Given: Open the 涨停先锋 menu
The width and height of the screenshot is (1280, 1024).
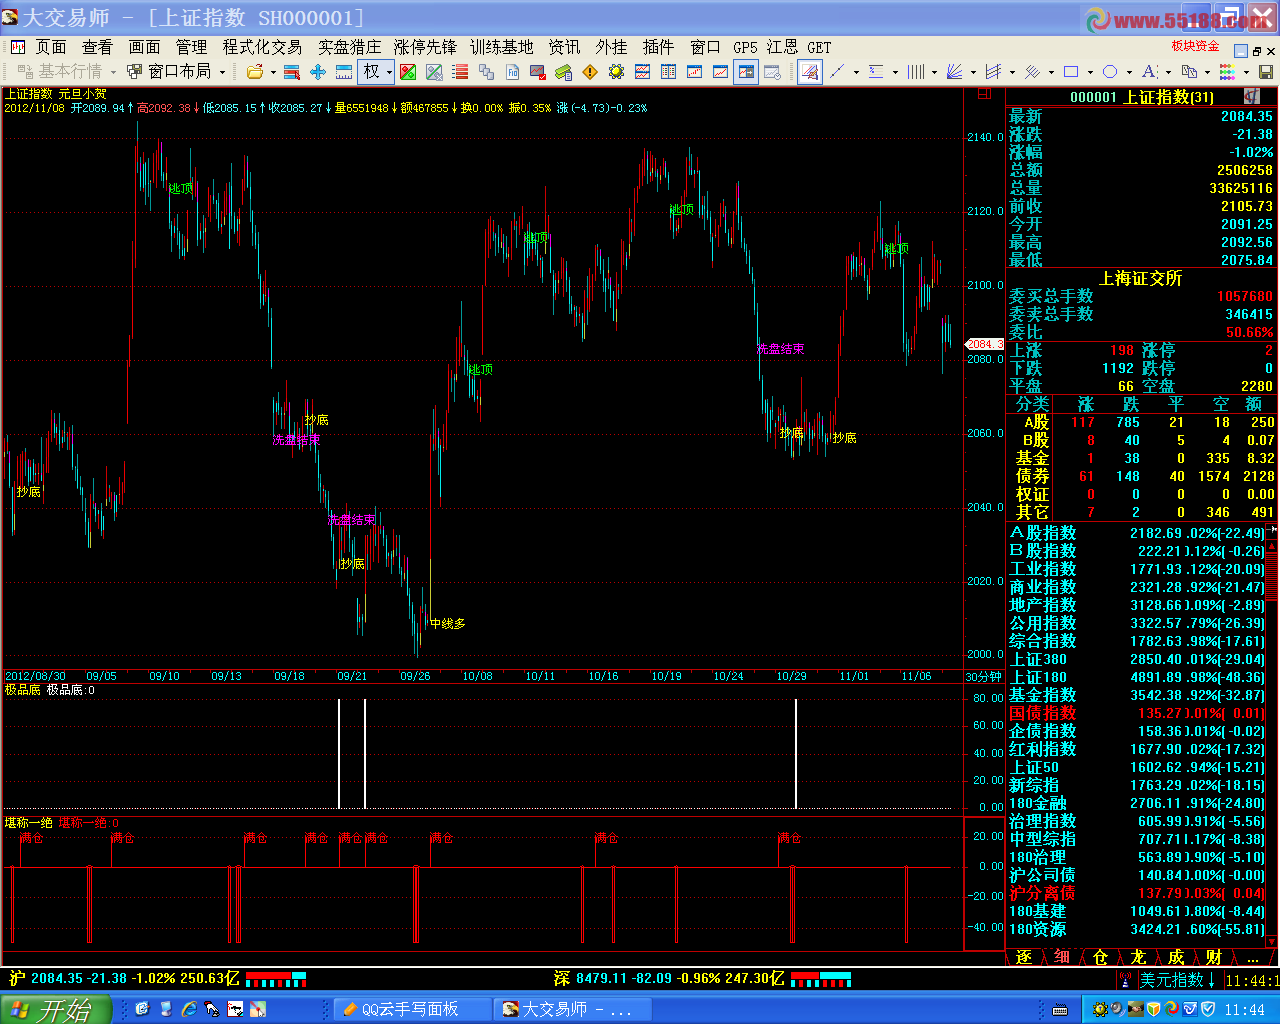Looking at the screenshot, I should 425,47.
